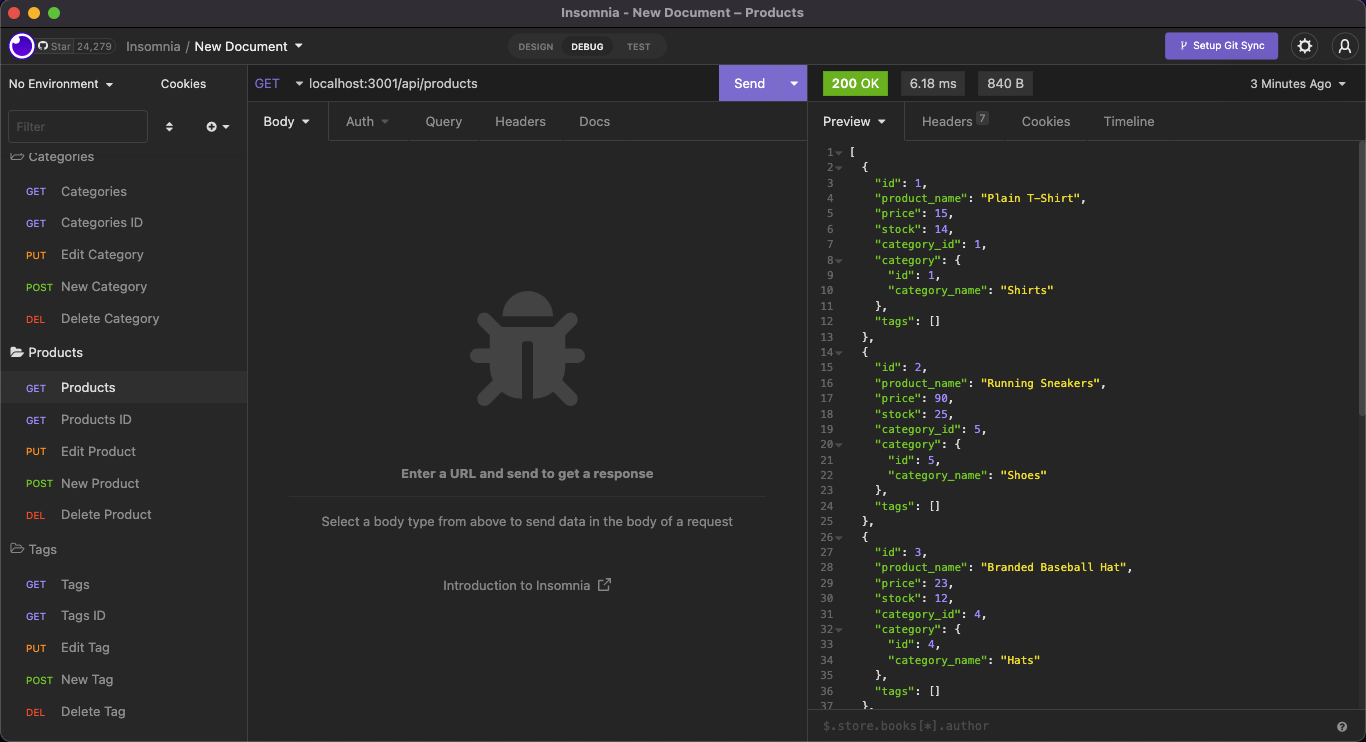The width and height of the screenshot is (1366, 742).
Task: Select the PUT Edit Tag request
Action: coord(124,648)
